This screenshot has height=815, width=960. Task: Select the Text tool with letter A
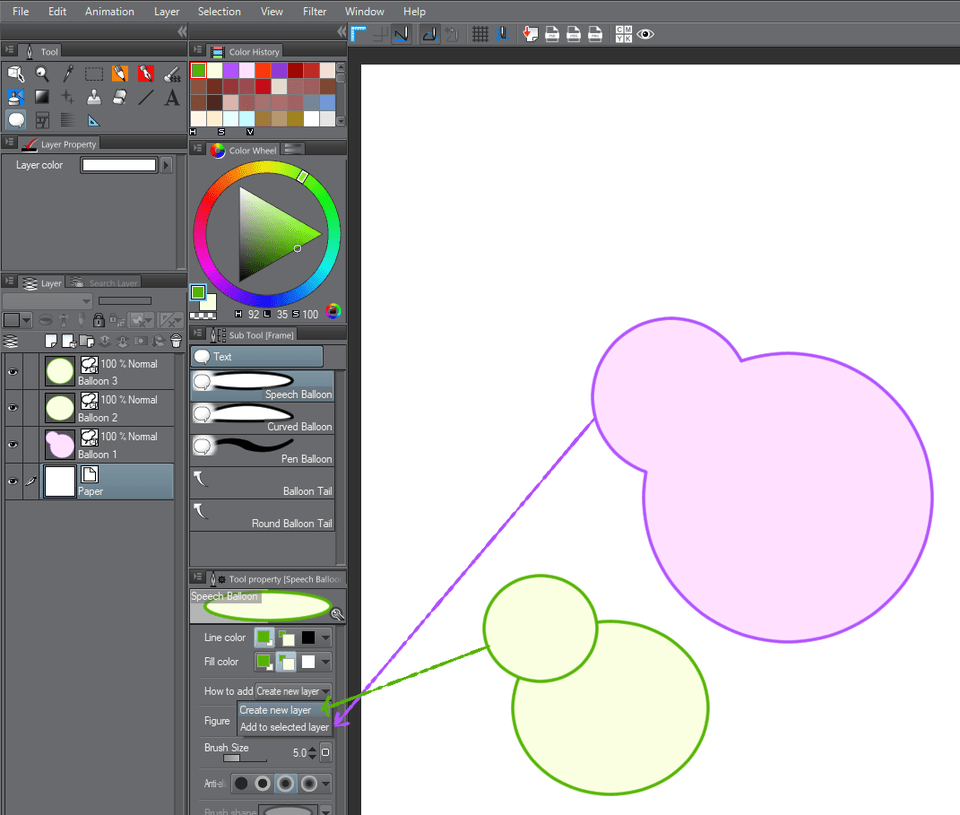coord(172,97)
